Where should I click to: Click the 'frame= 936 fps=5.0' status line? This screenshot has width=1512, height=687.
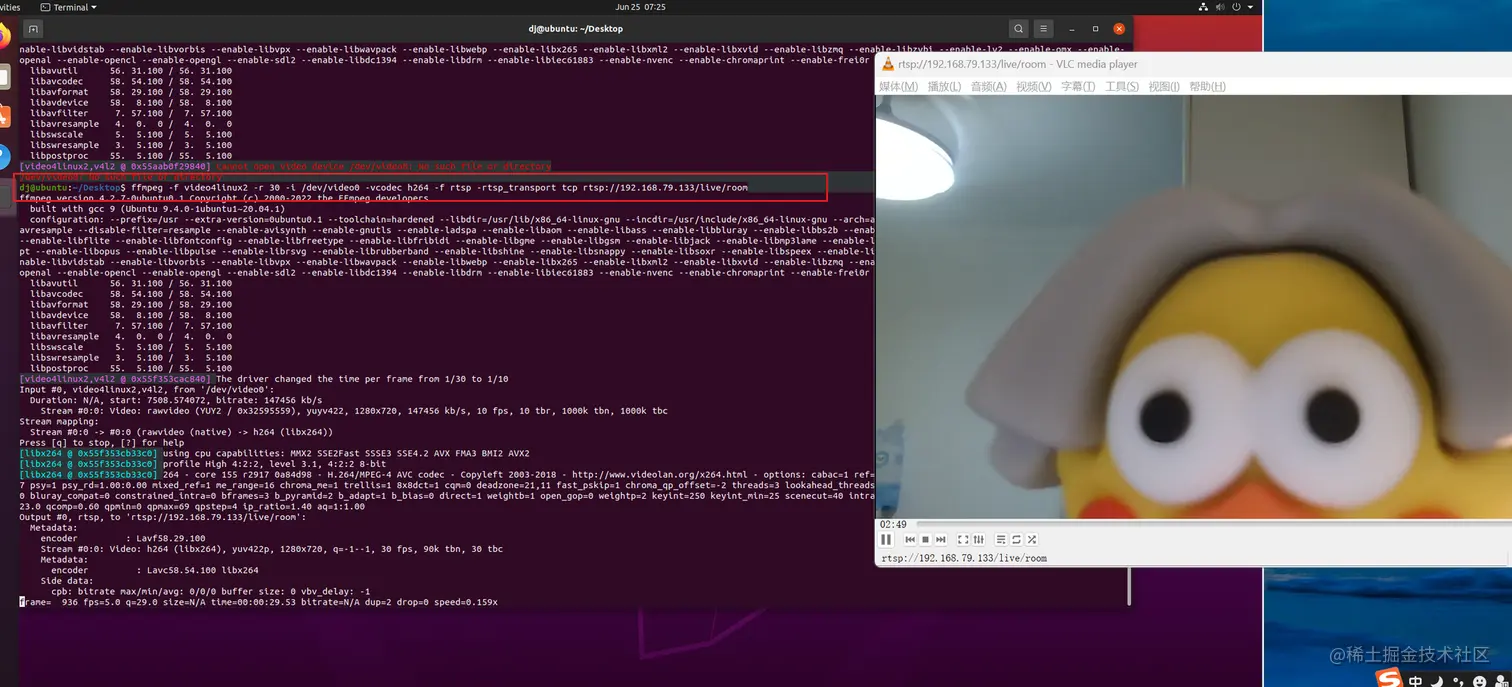[259, 602]
